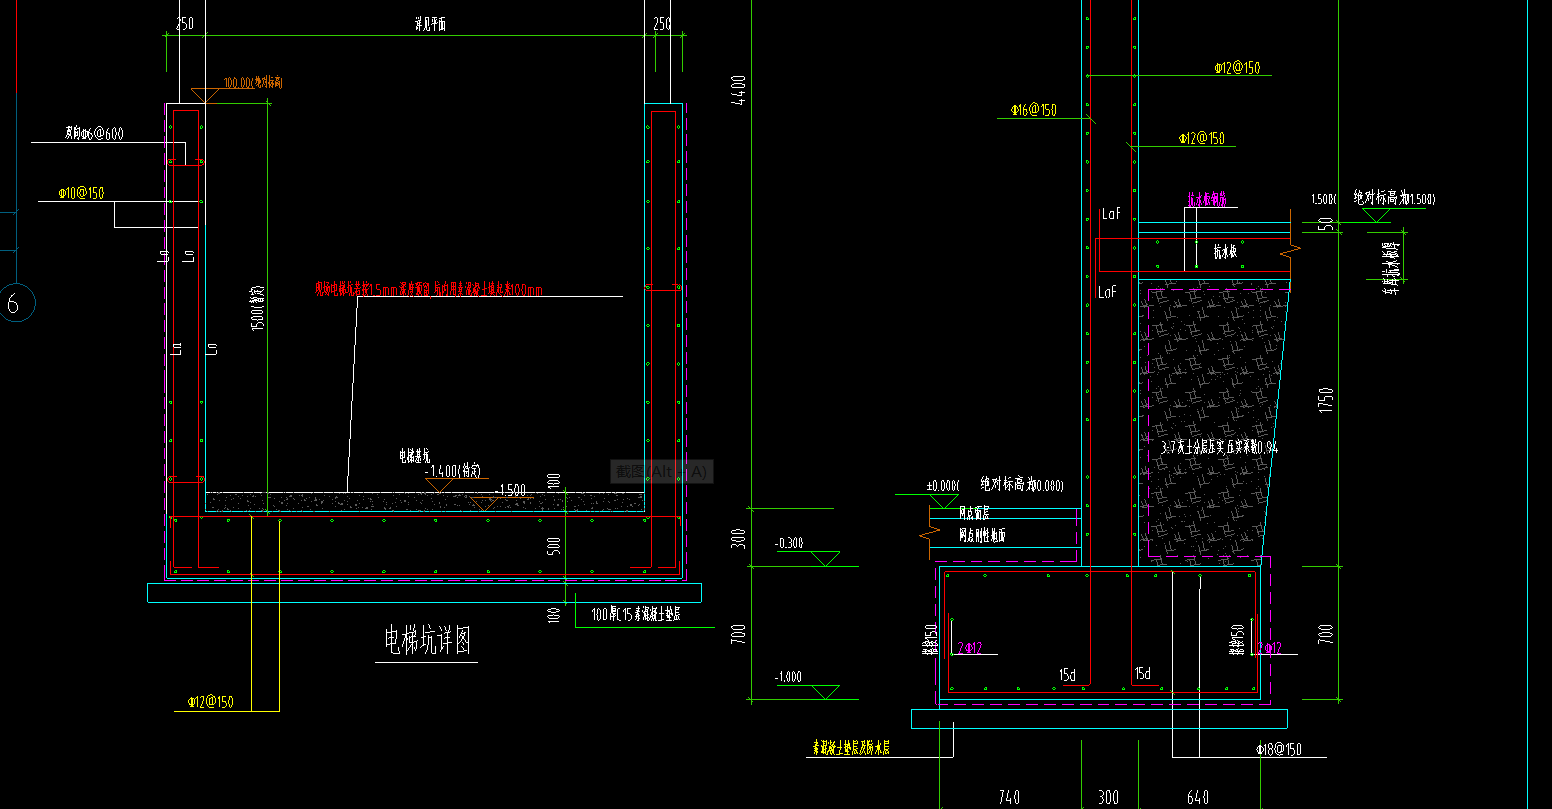The width and height of the screenshot is (1552, 809).
Task: Select the Φ16@150 rebar annotation
Action: coord(1034,110)
